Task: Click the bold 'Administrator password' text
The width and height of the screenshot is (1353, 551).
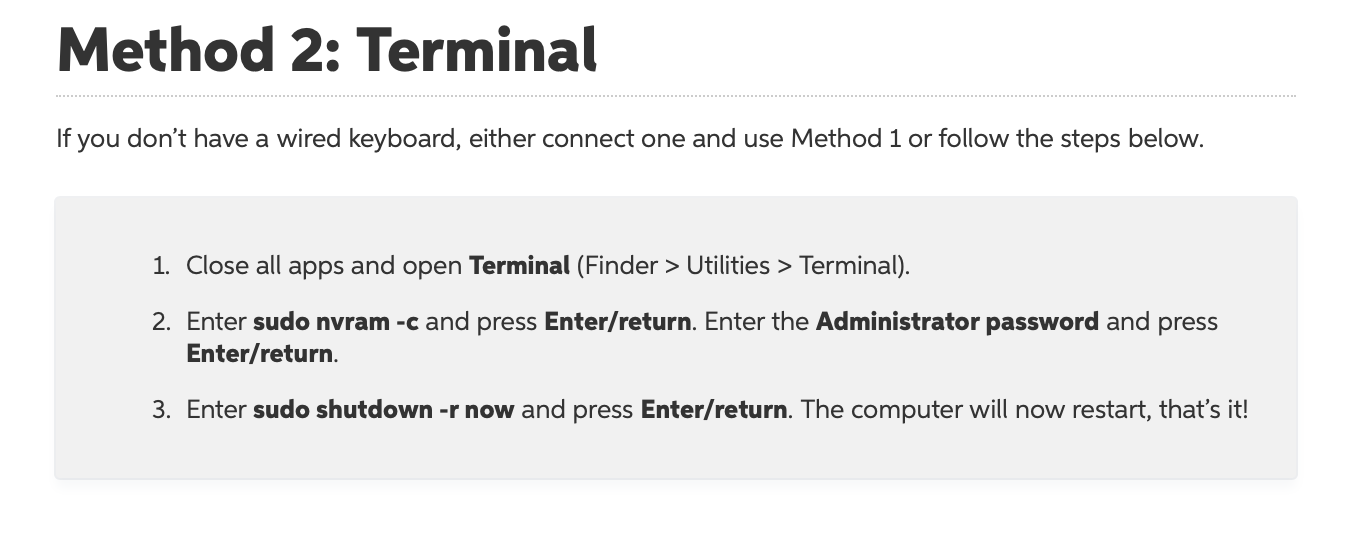Action: [x=958, y=322]
